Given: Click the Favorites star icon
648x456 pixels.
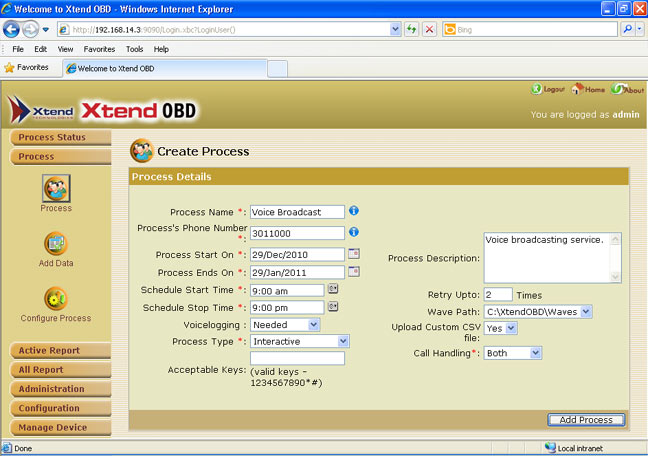Looking at the screenshot, I should coord(9,68).
